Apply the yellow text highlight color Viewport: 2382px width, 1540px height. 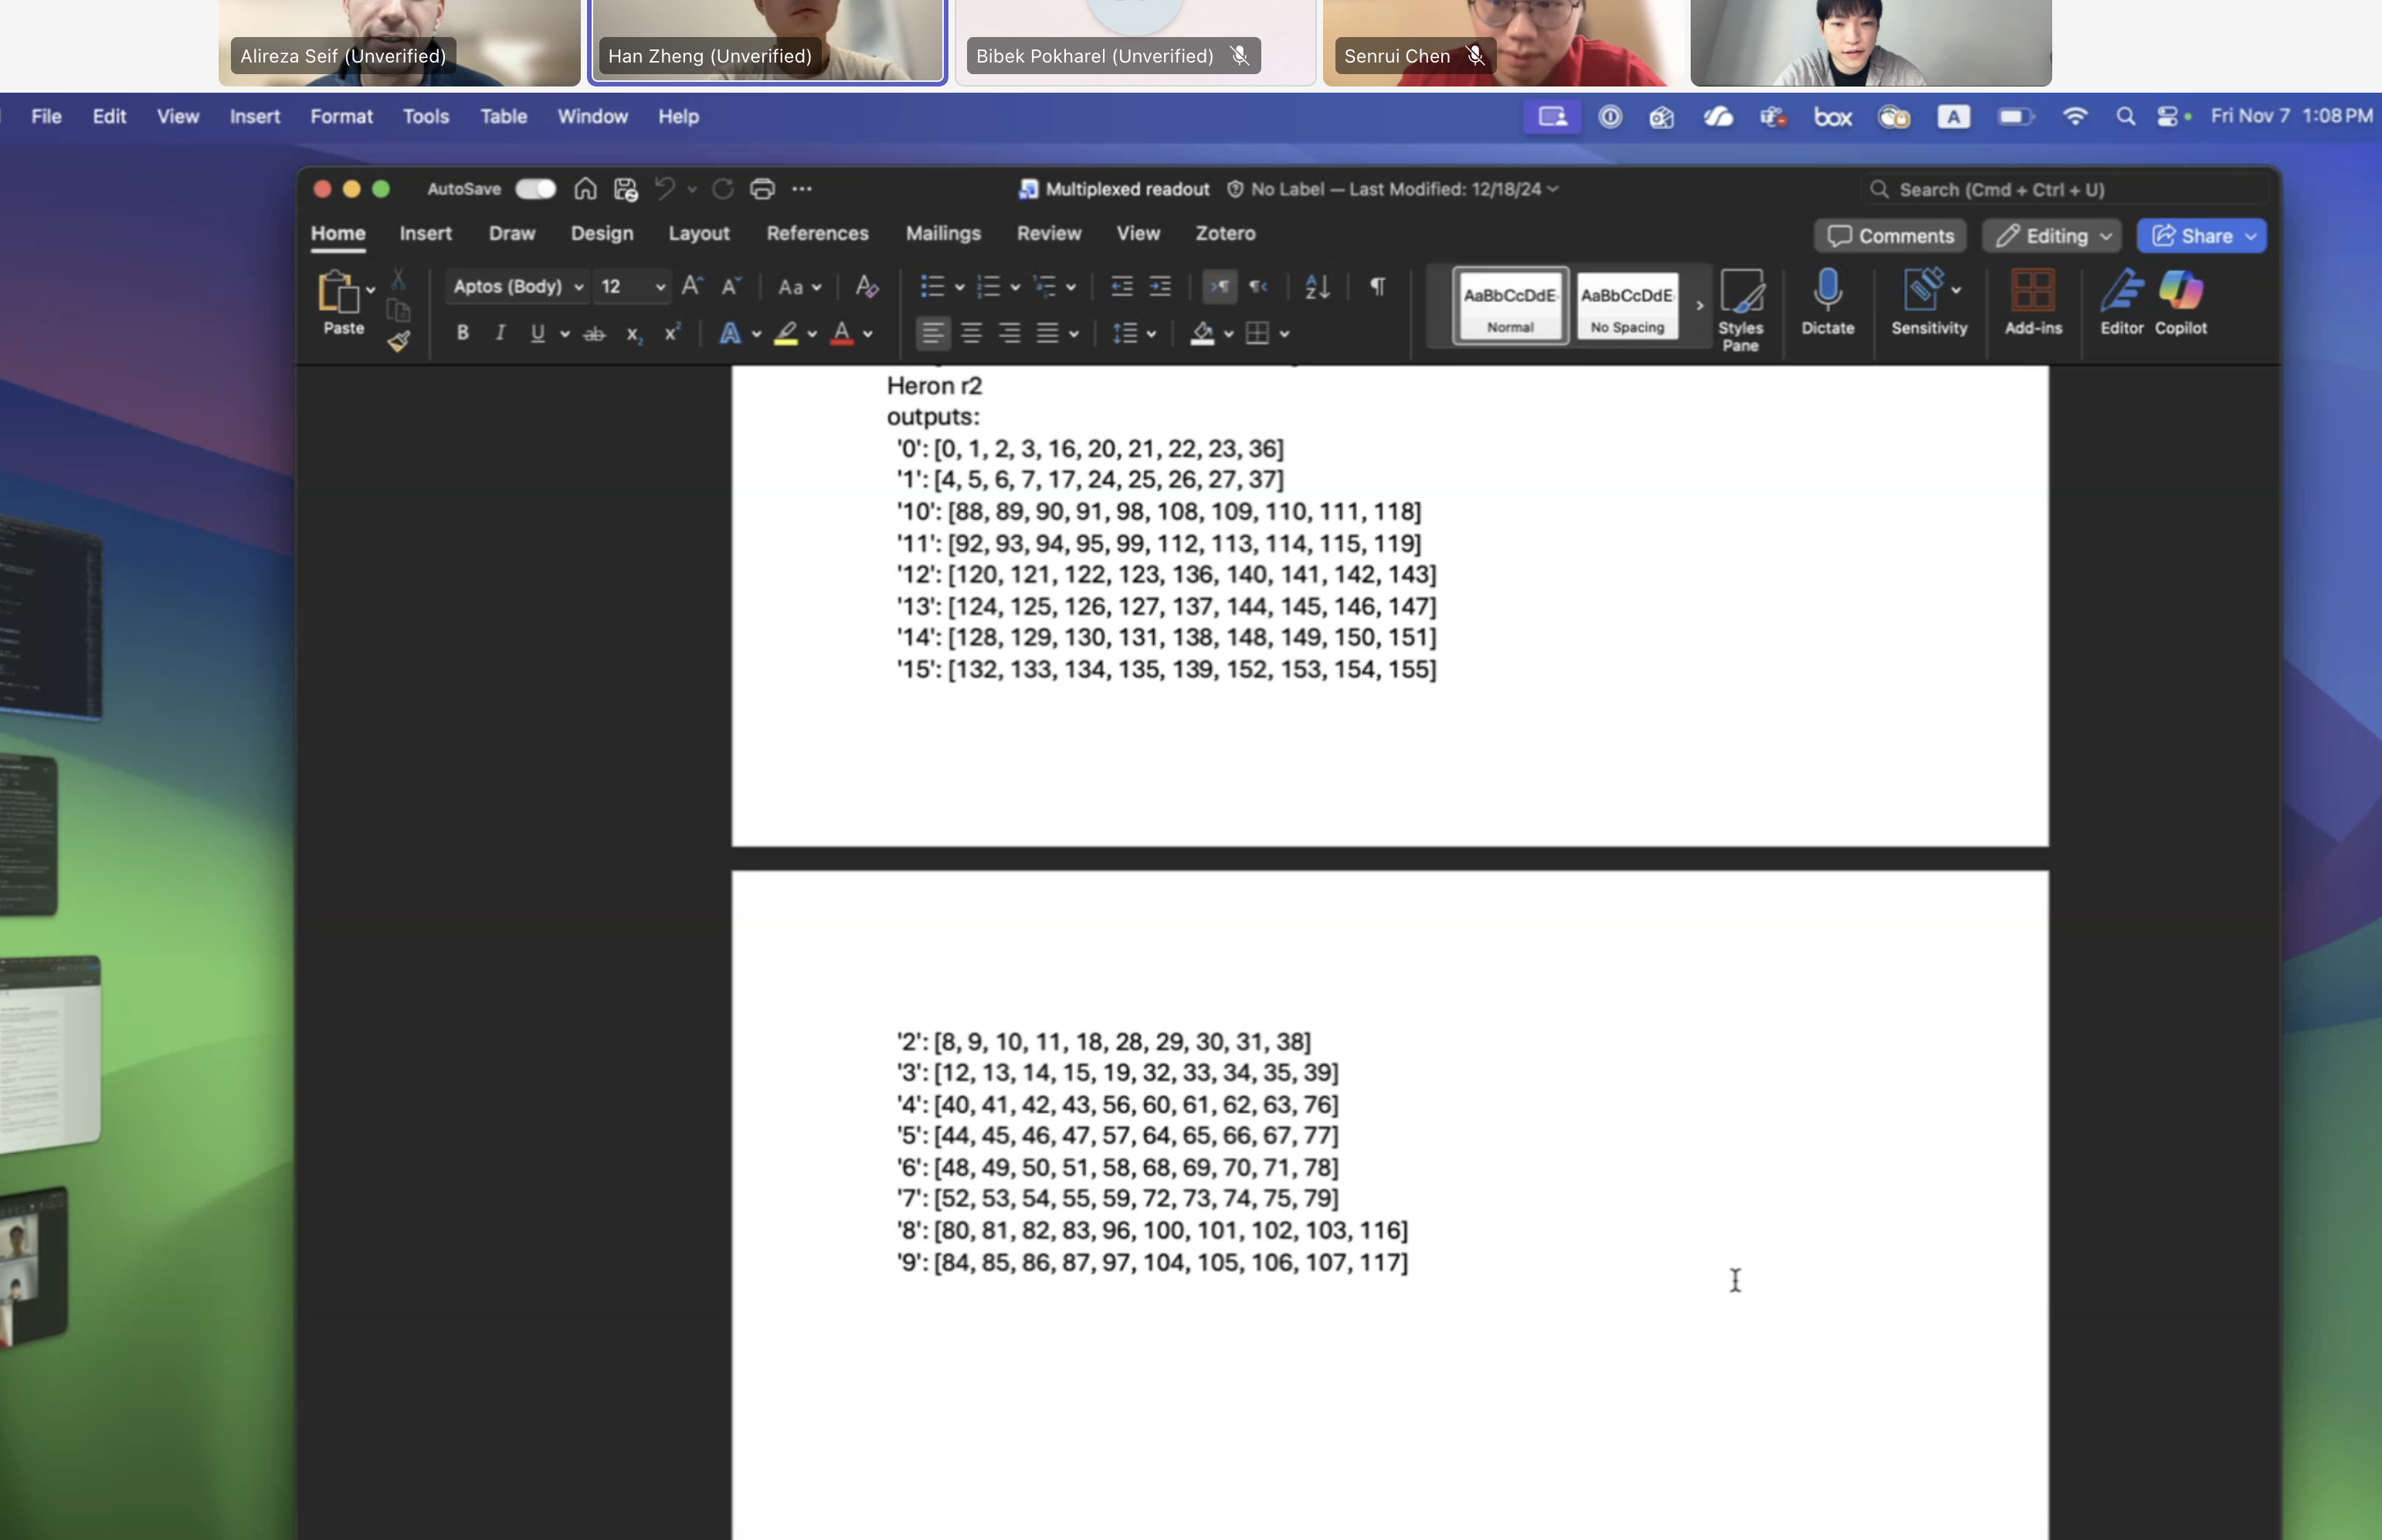pyautogui.click(x=786, y=333)
